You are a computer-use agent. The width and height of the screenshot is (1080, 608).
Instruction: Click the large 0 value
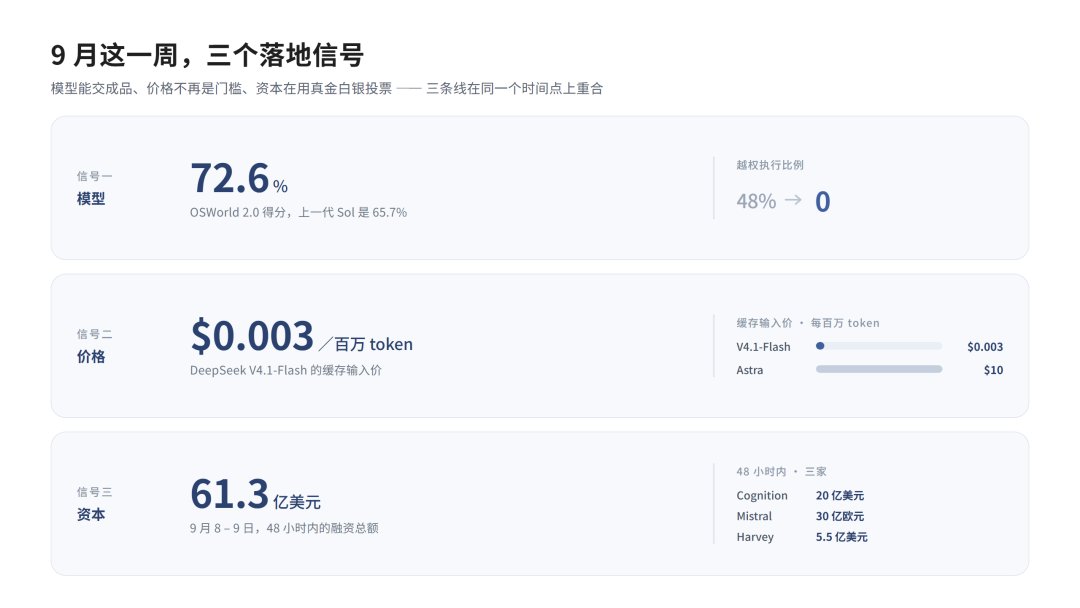coord(822,202)
